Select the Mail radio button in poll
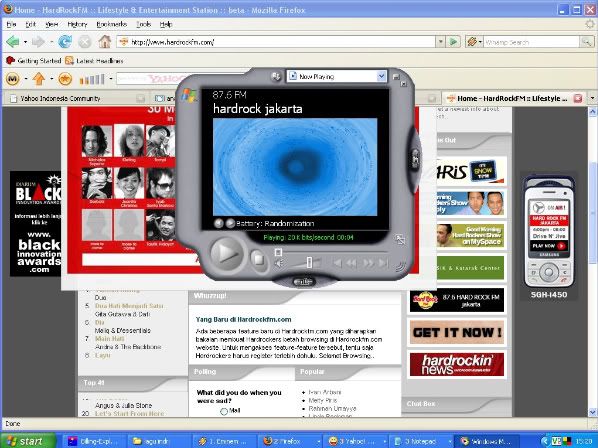This screenshot has width=598, height=448. coord(224,411)
